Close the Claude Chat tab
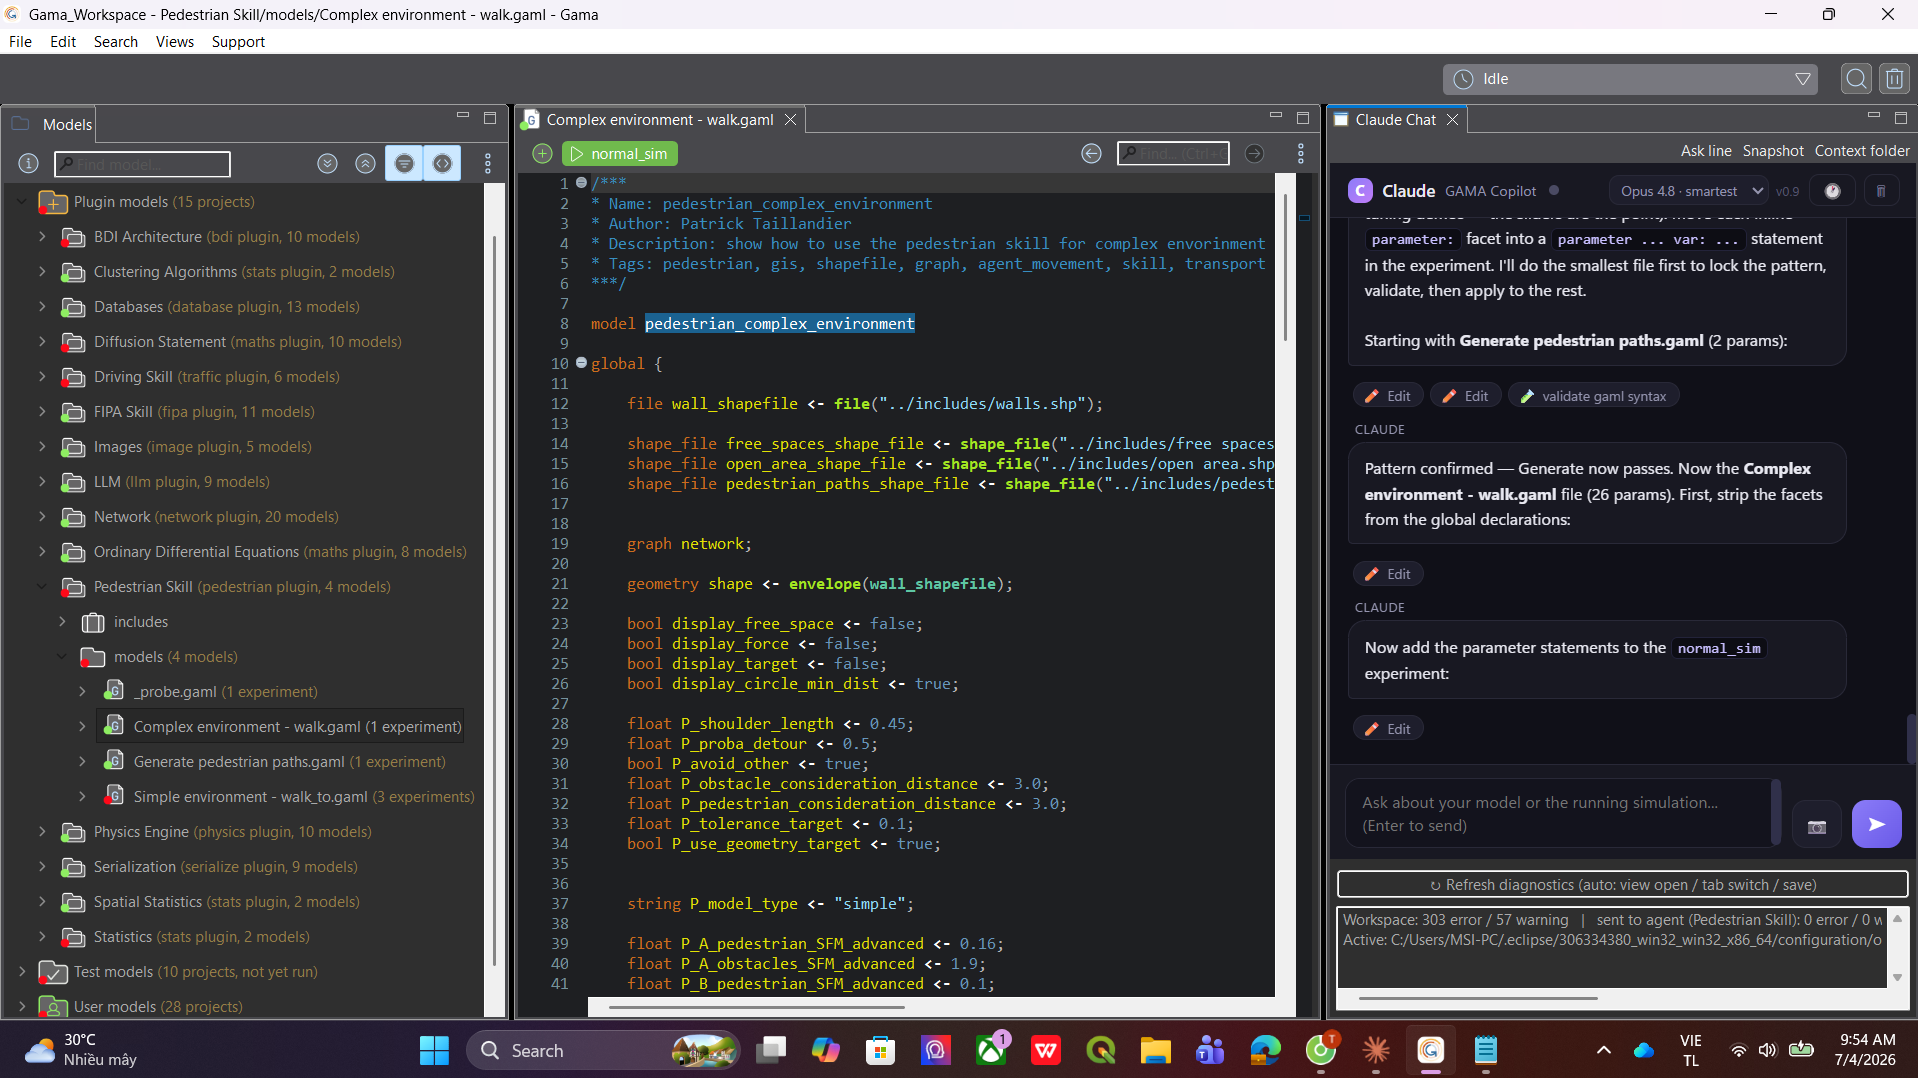The image size is (1918, 1078). [1452, 120]
